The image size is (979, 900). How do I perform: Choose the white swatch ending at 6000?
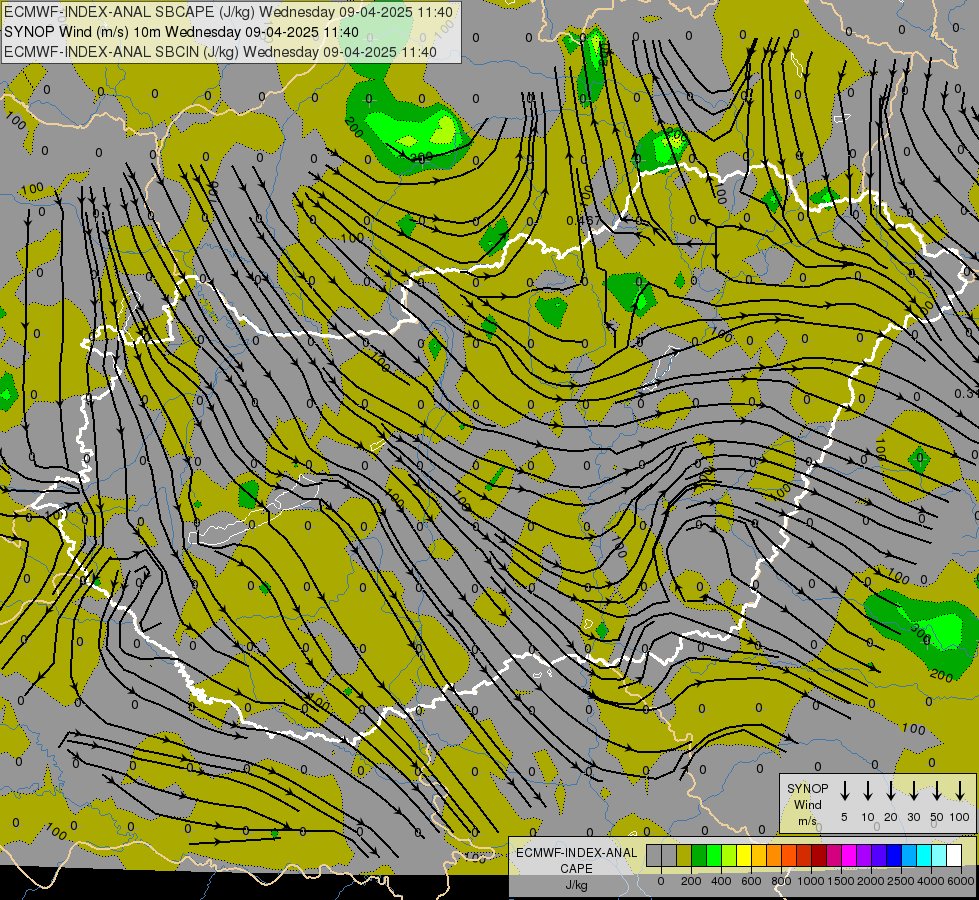pos(953,855)
